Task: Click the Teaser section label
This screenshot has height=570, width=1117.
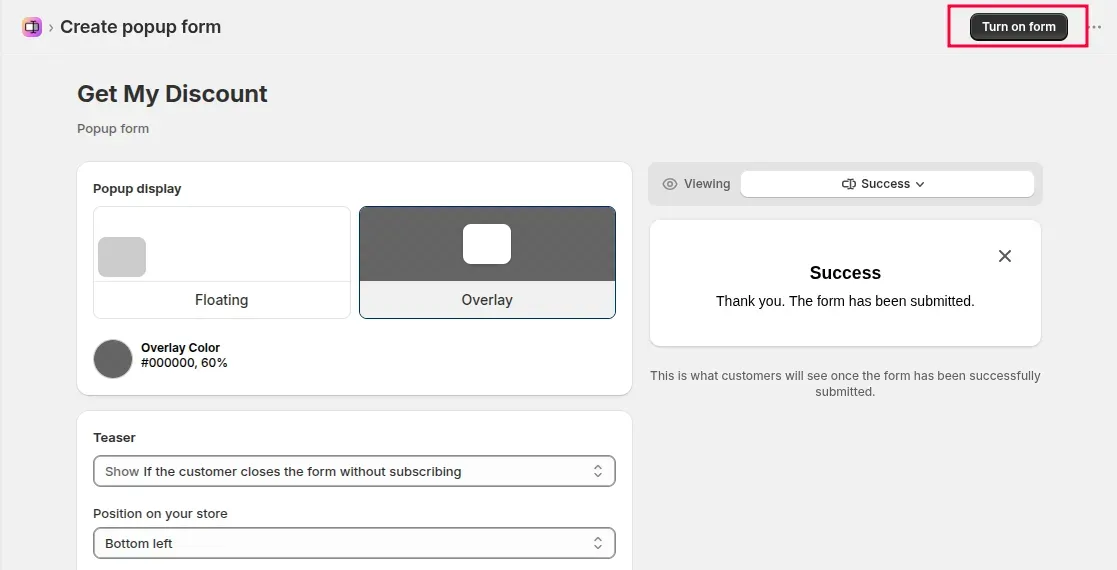Action: click(114, 437)
